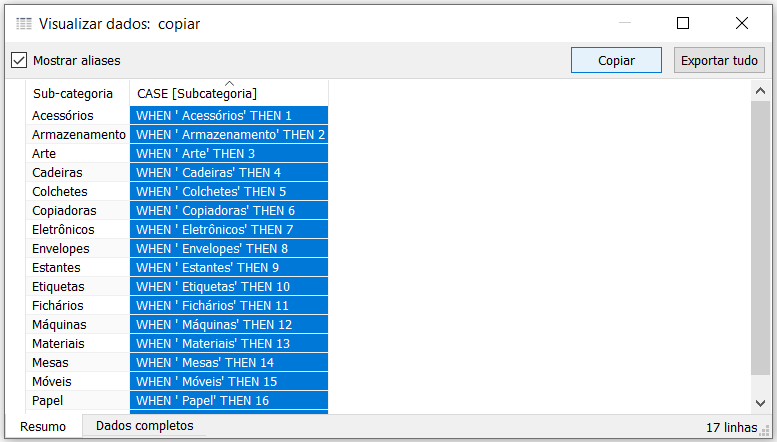Click the 'Copiadoras' THEN 6 cell
The width and height of the screenshot is (777, 442).
pos(229,211)
